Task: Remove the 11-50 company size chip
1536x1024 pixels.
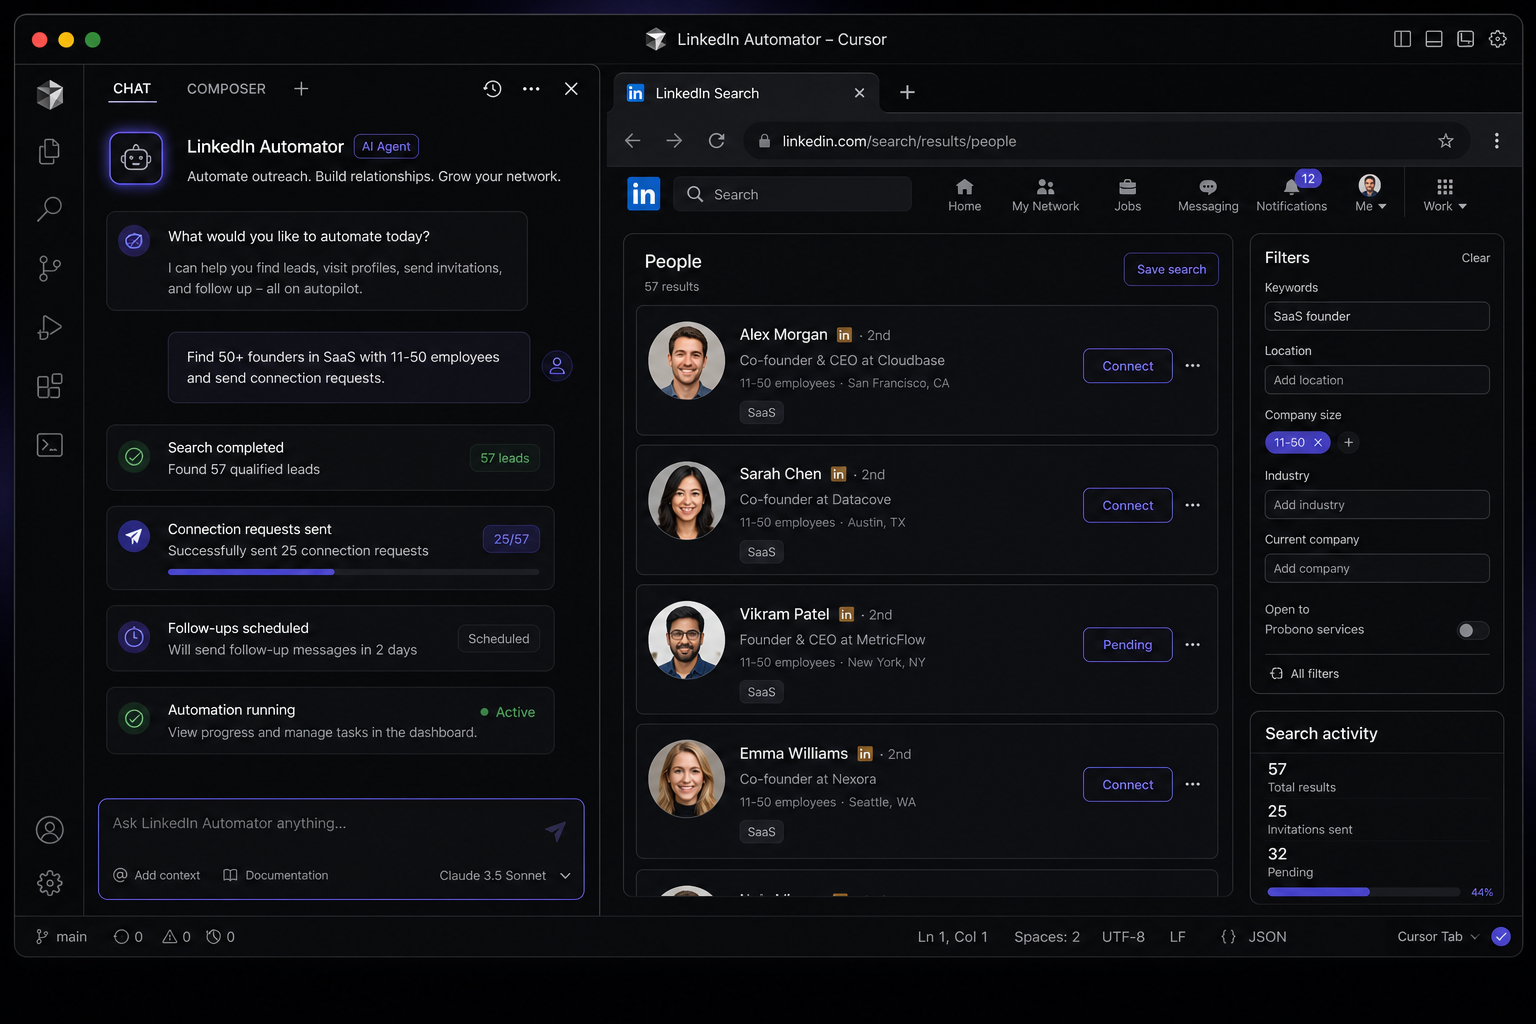Action: click(x=1318, y=442)
